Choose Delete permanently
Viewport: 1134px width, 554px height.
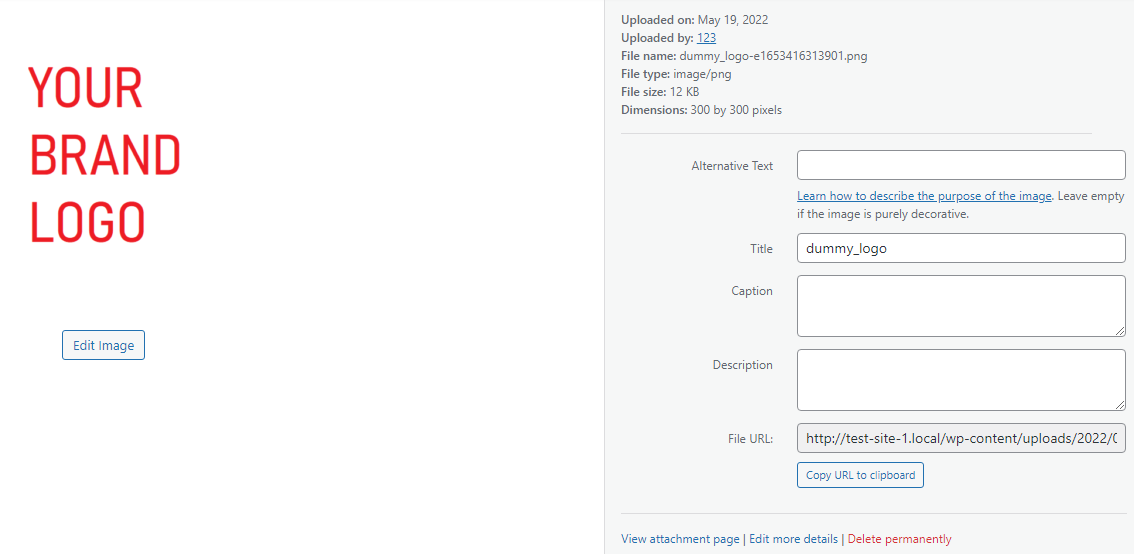pyautogui.click(x=900, y=539)
